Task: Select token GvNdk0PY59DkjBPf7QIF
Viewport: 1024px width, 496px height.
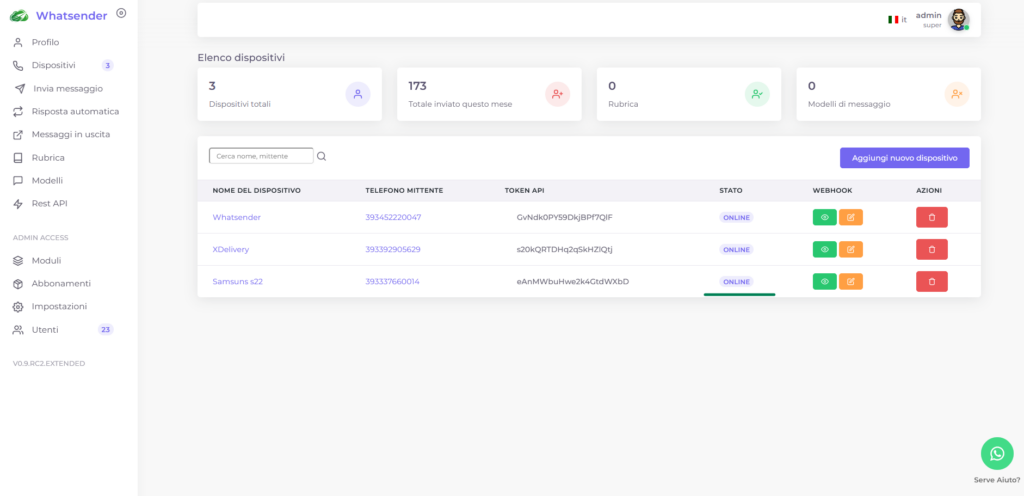Action: coord(564,217)
